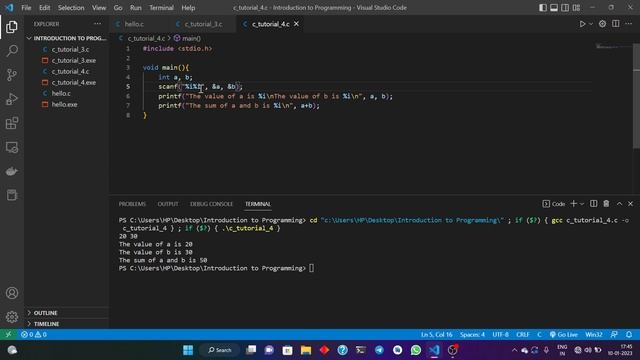Image resolution: width=640 pixels, height=360 pixels.
Task: Open WhatsApp from the taskbar
Action: 416,350
